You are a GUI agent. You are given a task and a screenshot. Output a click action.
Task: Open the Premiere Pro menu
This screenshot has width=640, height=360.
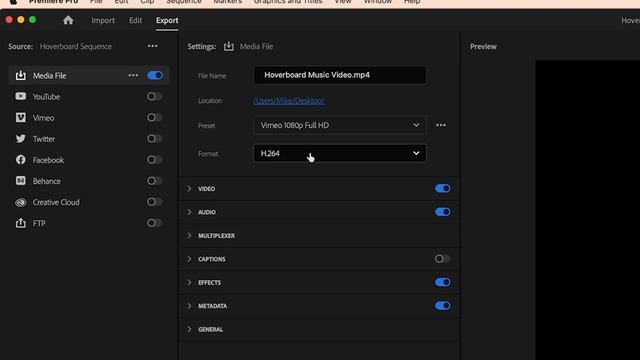coord(53,2)
